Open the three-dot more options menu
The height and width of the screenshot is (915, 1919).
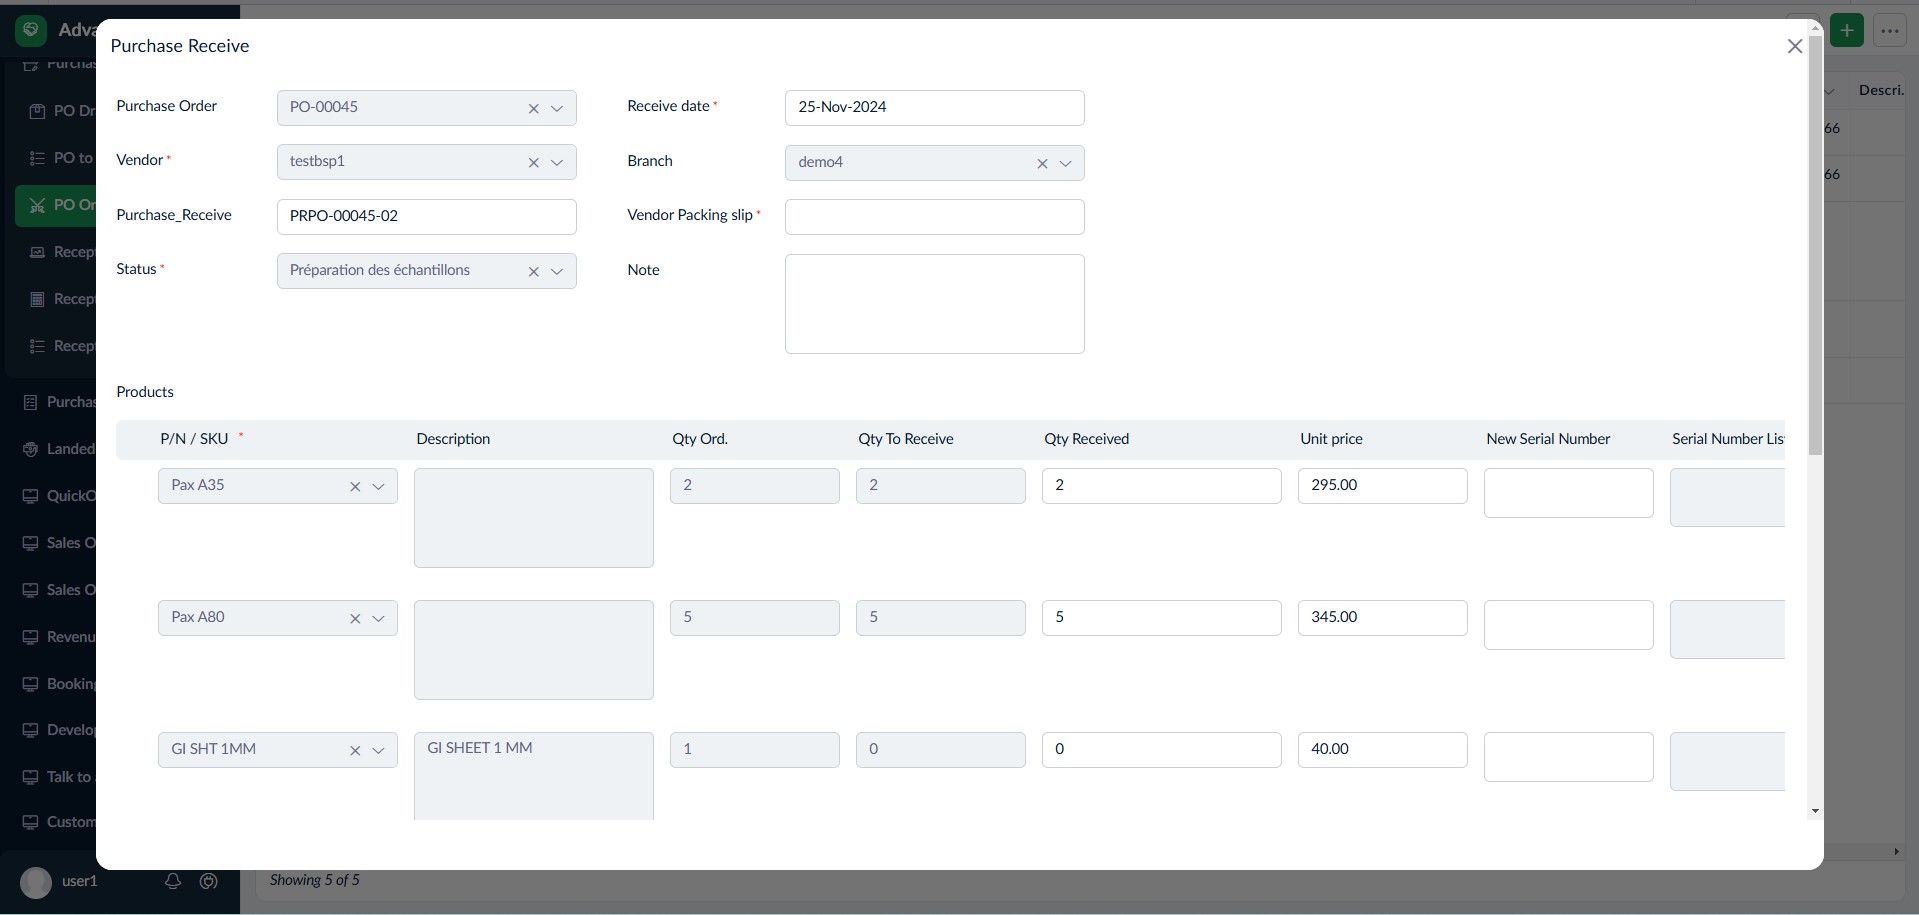coord(1889,31)
